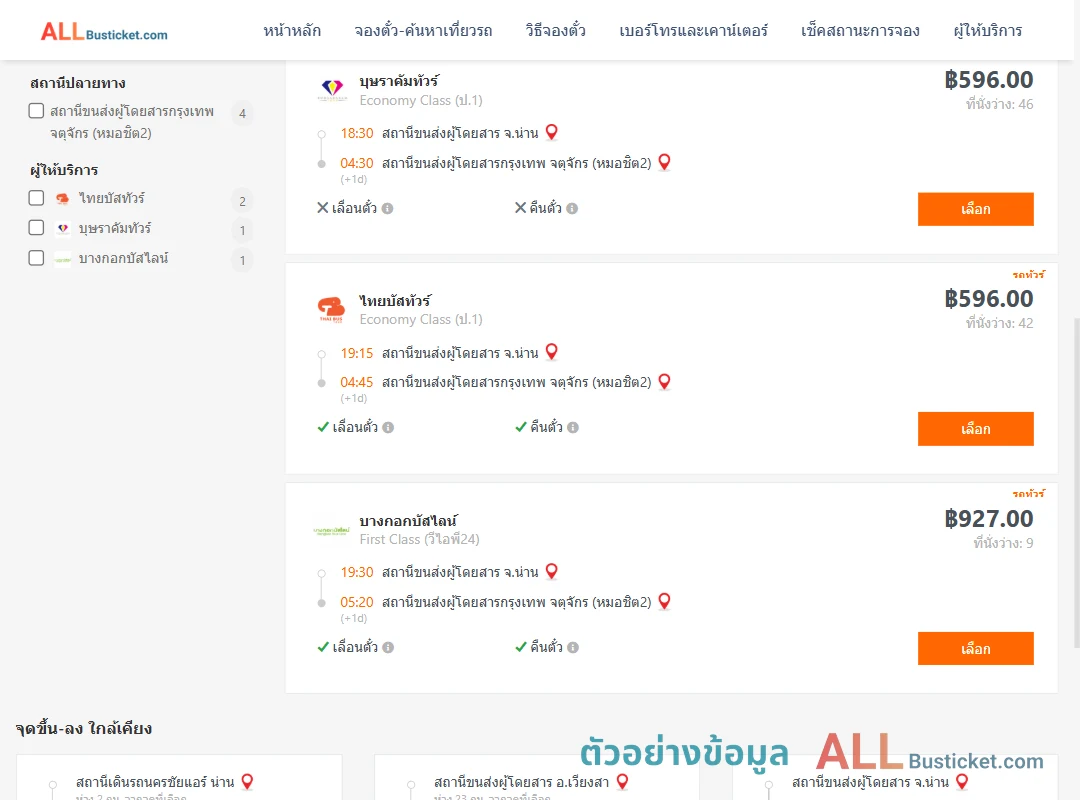The width and height of the screenshot is (1080, 800).
Task: Show เลื่อนตั๋ว info icon on ไทยบัสทัวร์ card
Action: pos(388,427)
